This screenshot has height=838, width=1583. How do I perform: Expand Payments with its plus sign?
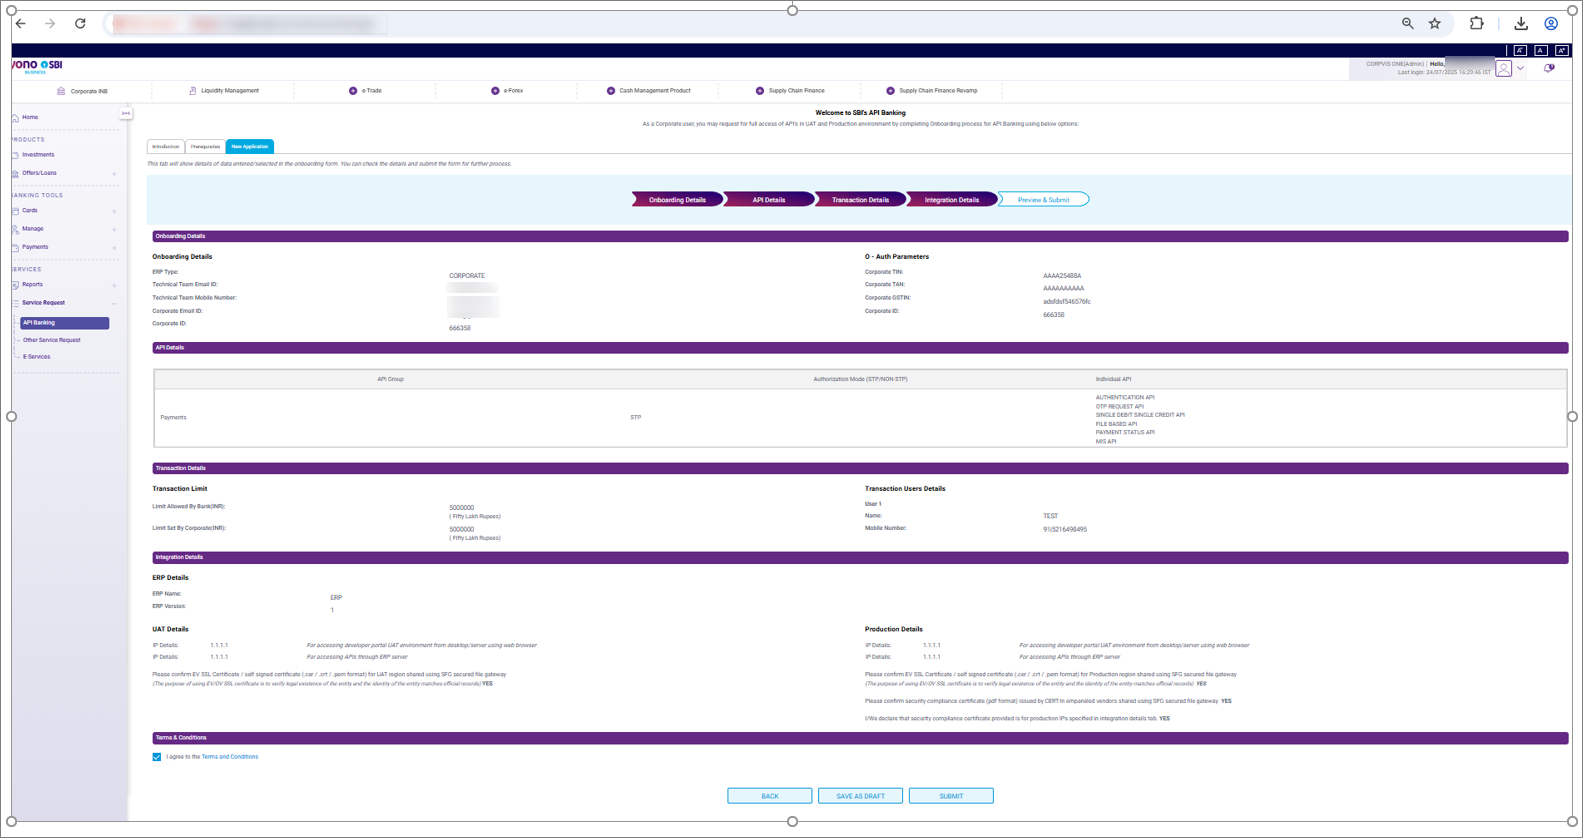pyautogui.click(x=114, y=247)
